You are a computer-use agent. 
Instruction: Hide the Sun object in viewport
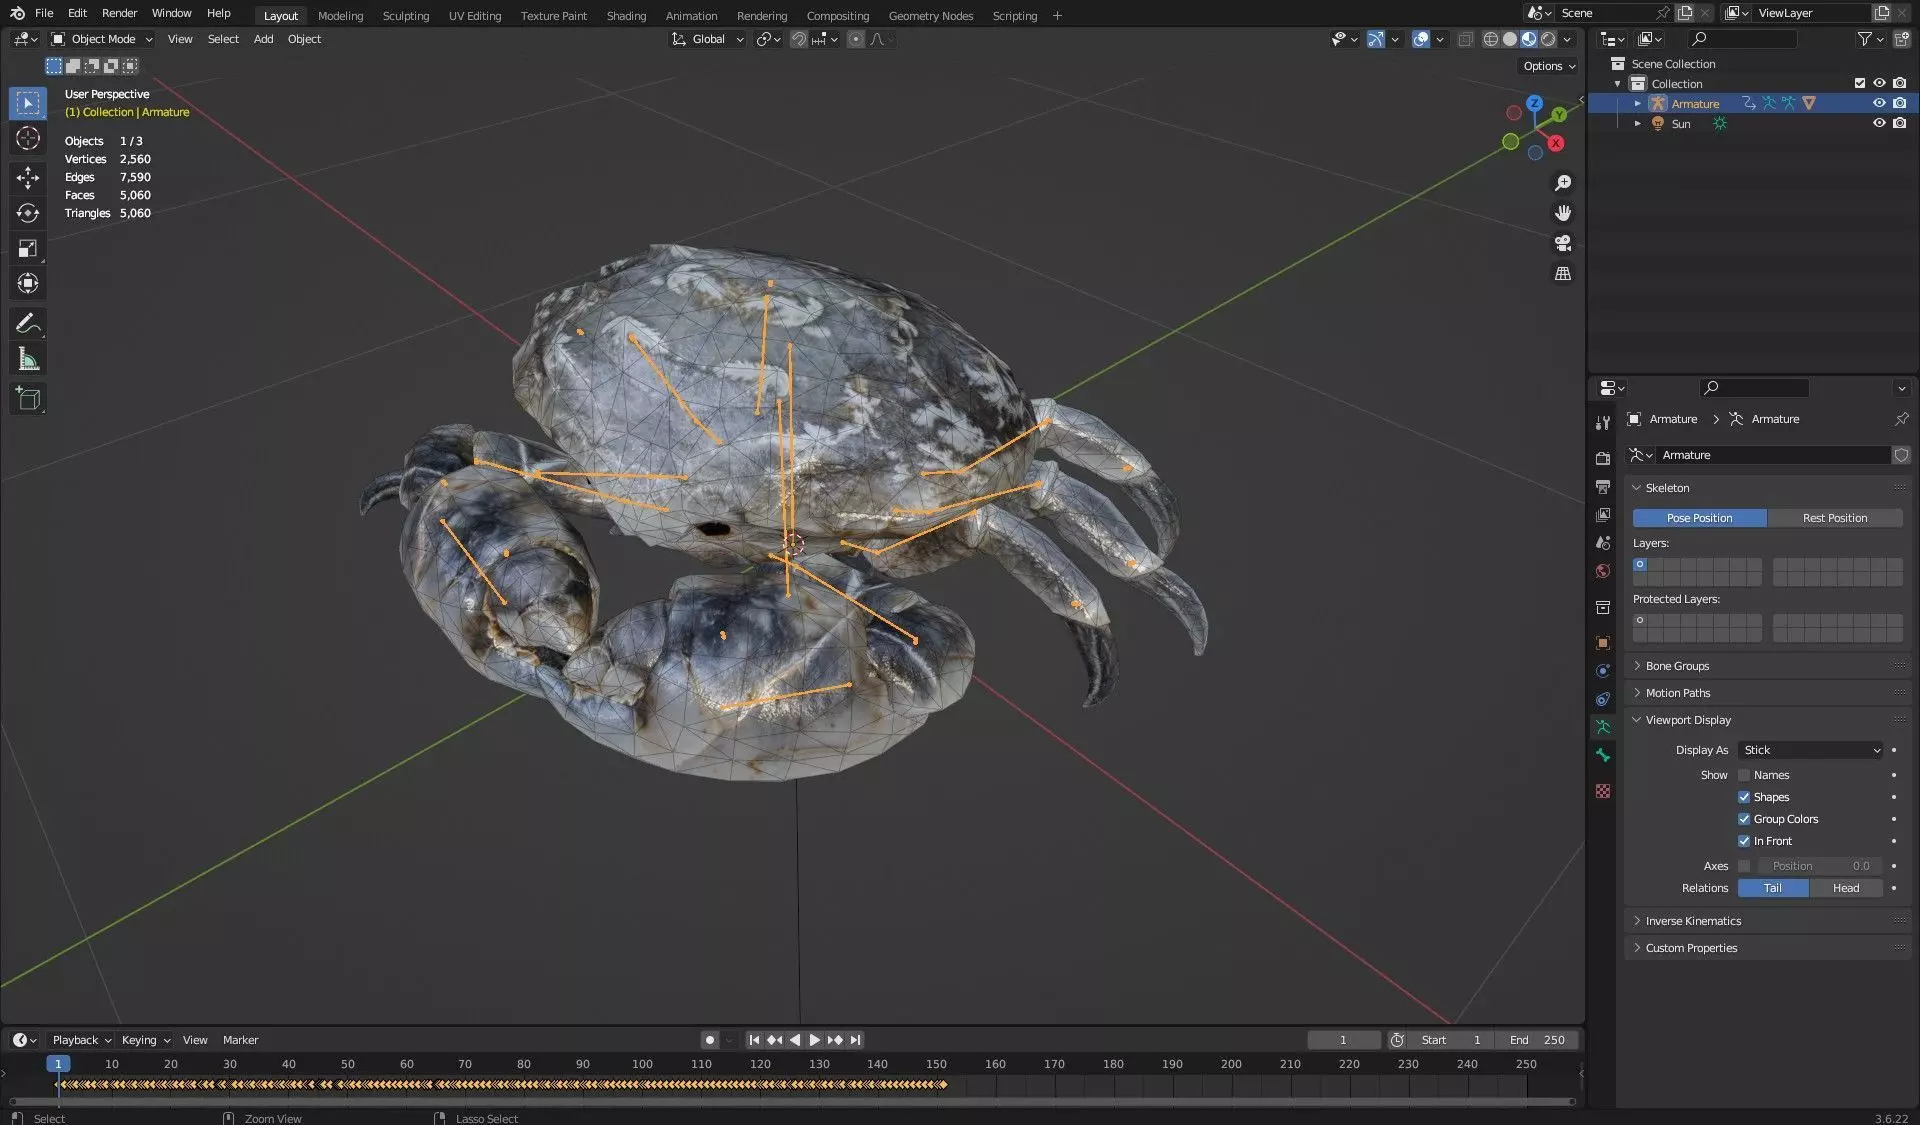coord(1879,123)
